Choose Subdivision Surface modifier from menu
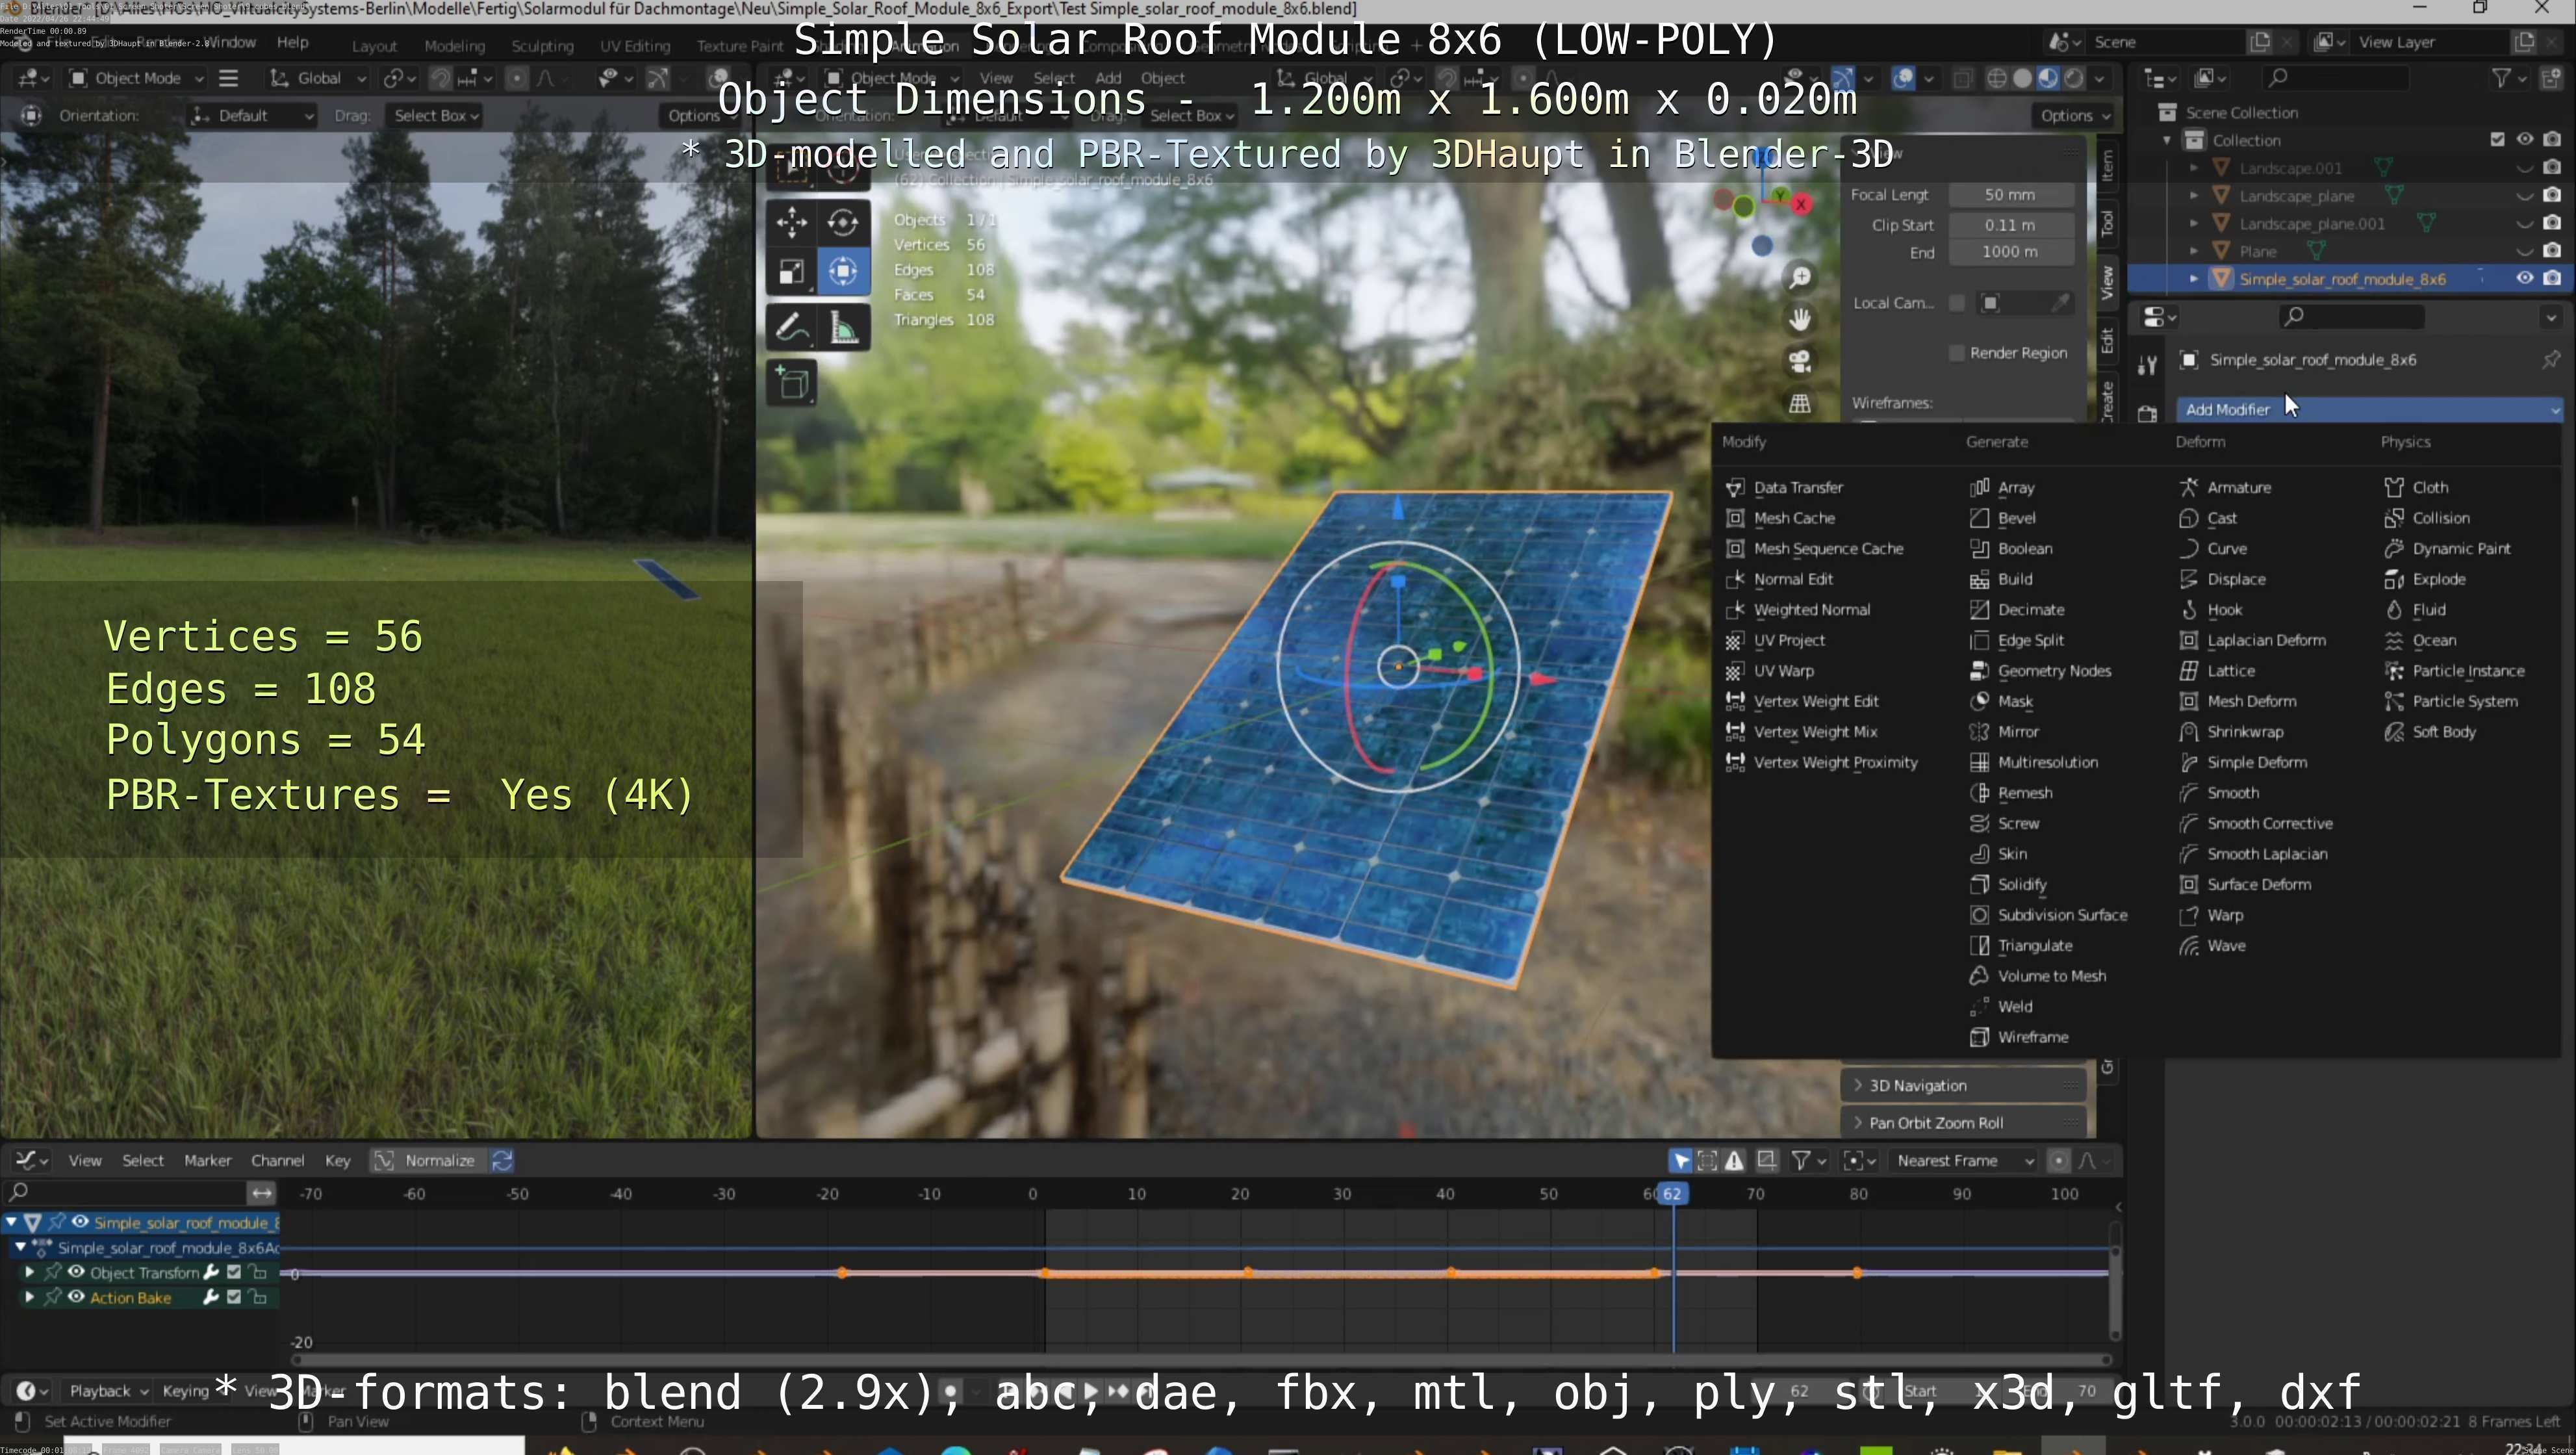This screenshot has height=1455, width=2576. pyautogui.click(x=2061, y=915)
